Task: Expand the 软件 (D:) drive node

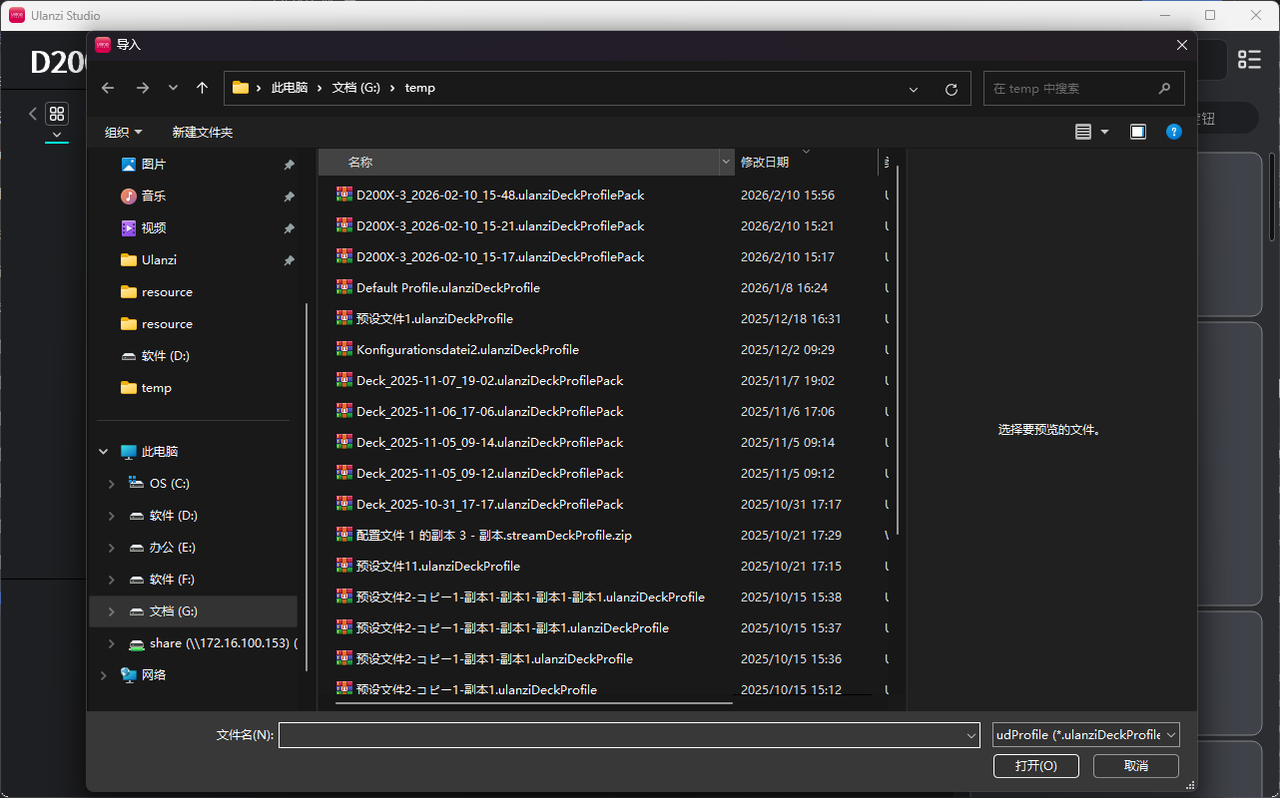Action: [x=111, y=515]
